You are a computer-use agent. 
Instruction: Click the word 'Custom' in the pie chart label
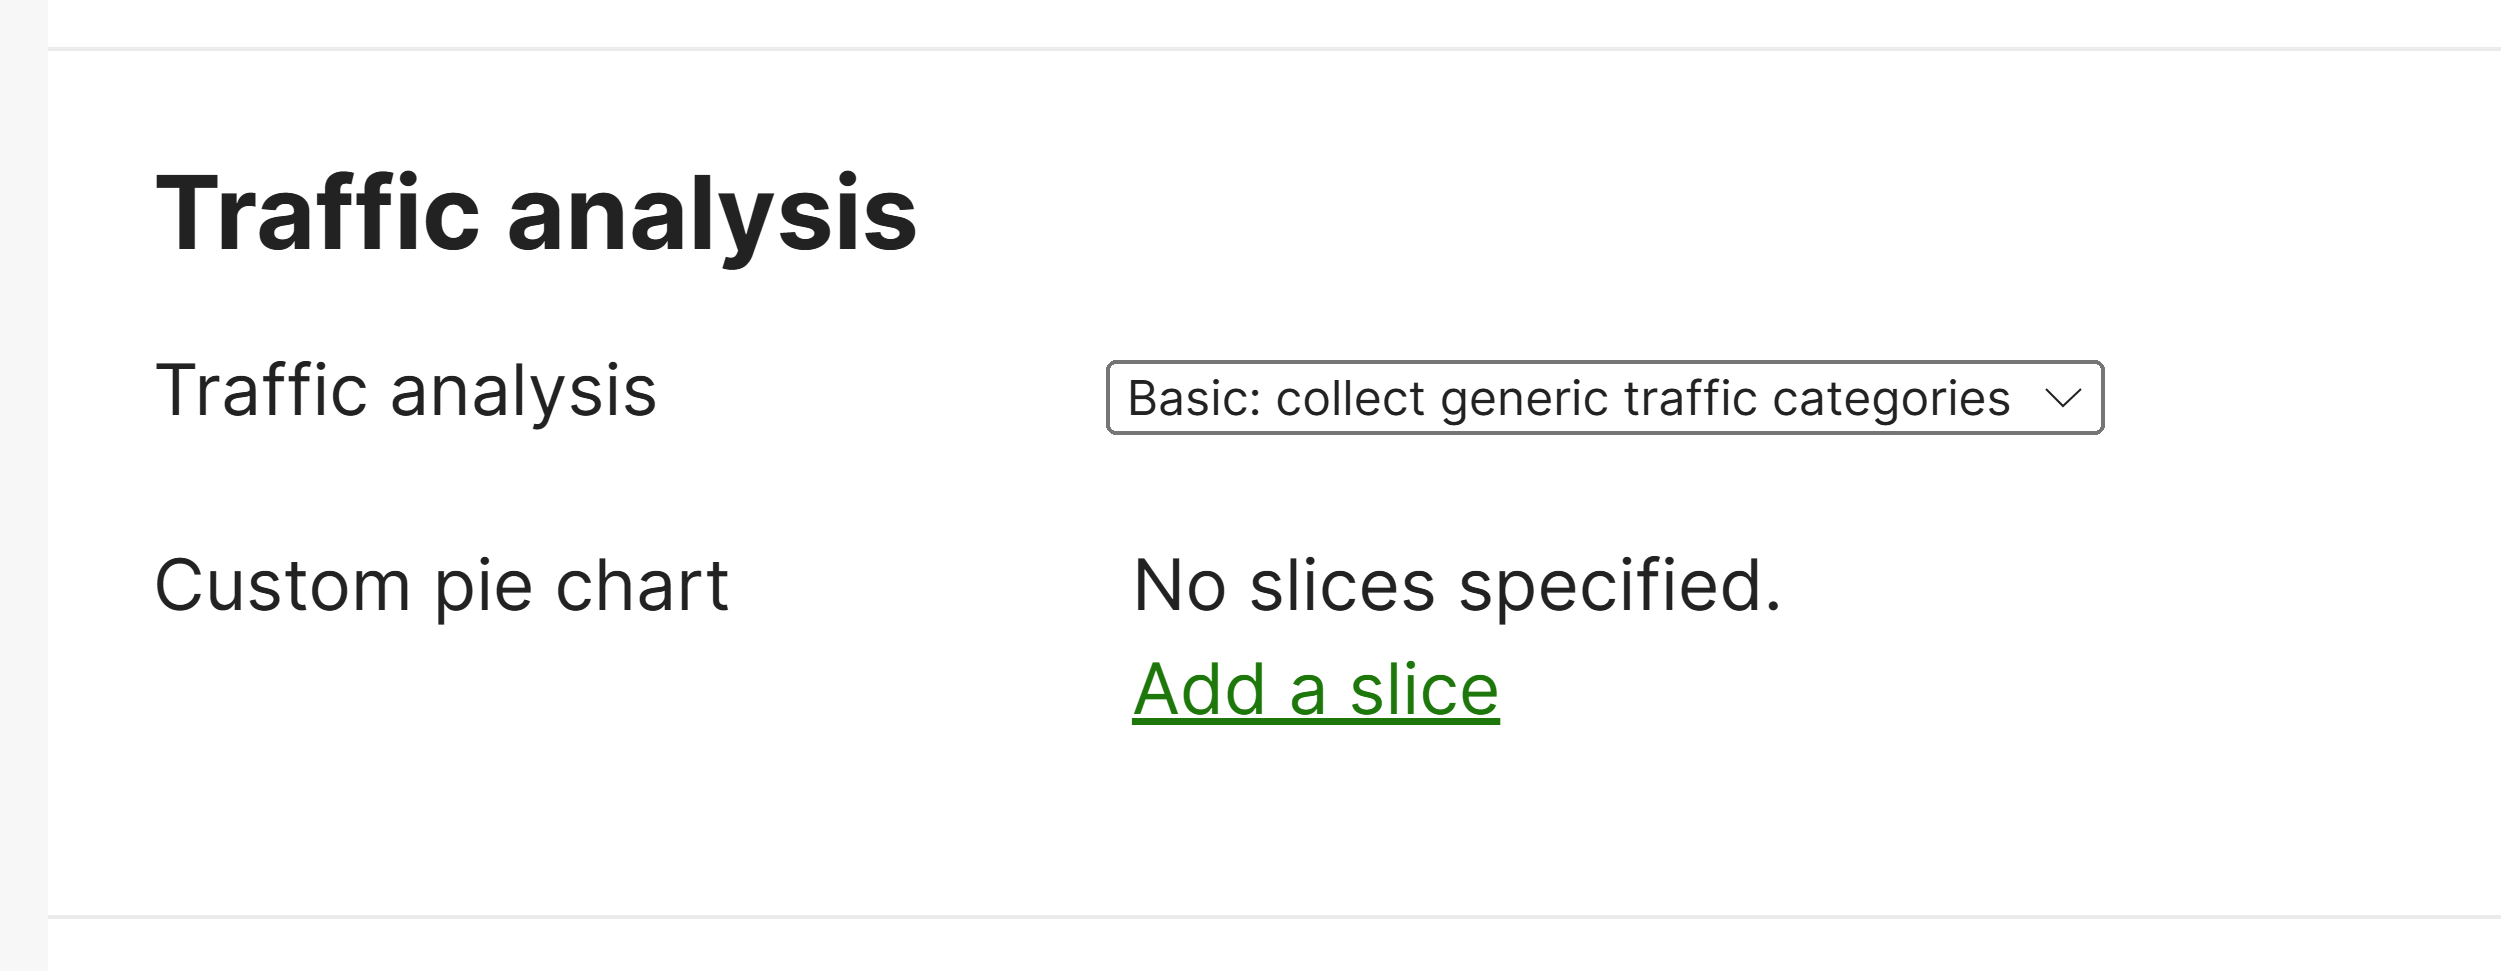coord(282,586)
